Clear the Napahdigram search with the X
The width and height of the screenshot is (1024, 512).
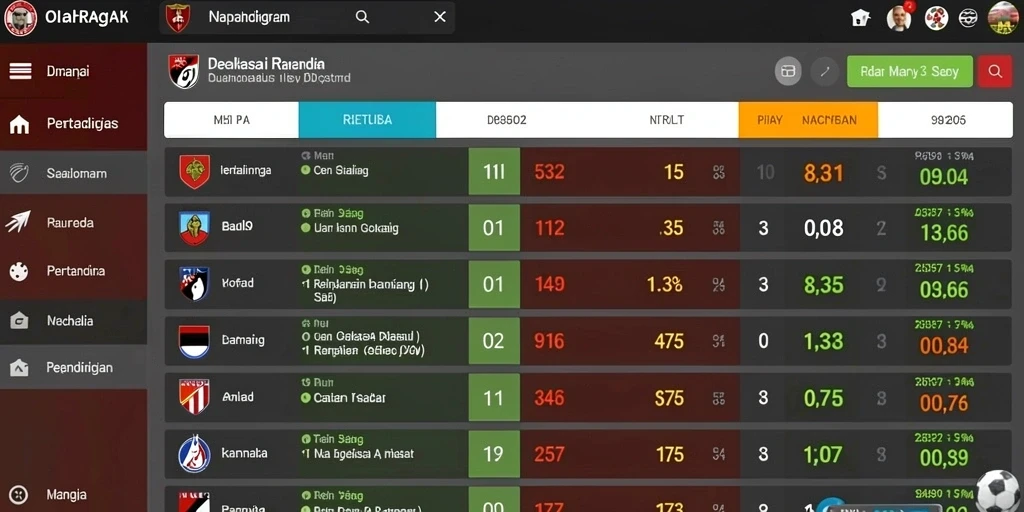pos(440,17)
